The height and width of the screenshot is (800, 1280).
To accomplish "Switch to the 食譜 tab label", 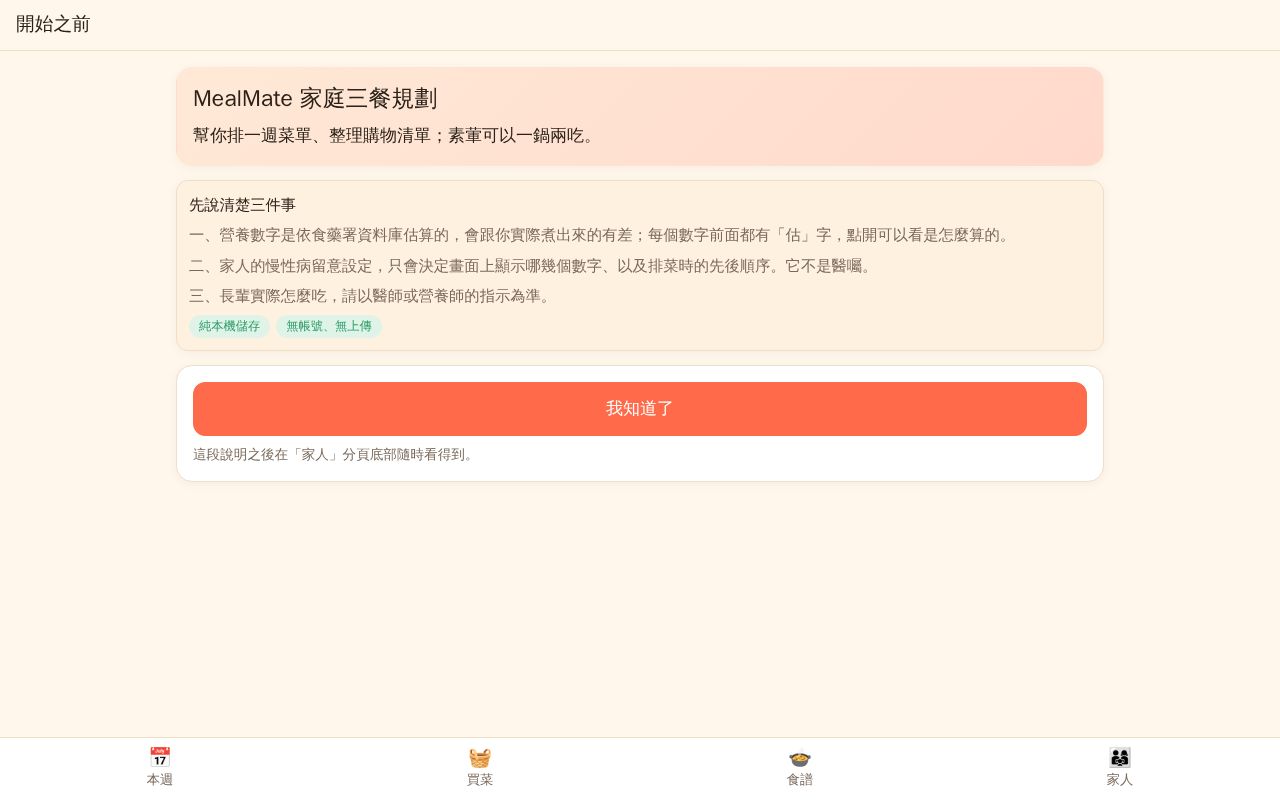I will pos(800,780).
